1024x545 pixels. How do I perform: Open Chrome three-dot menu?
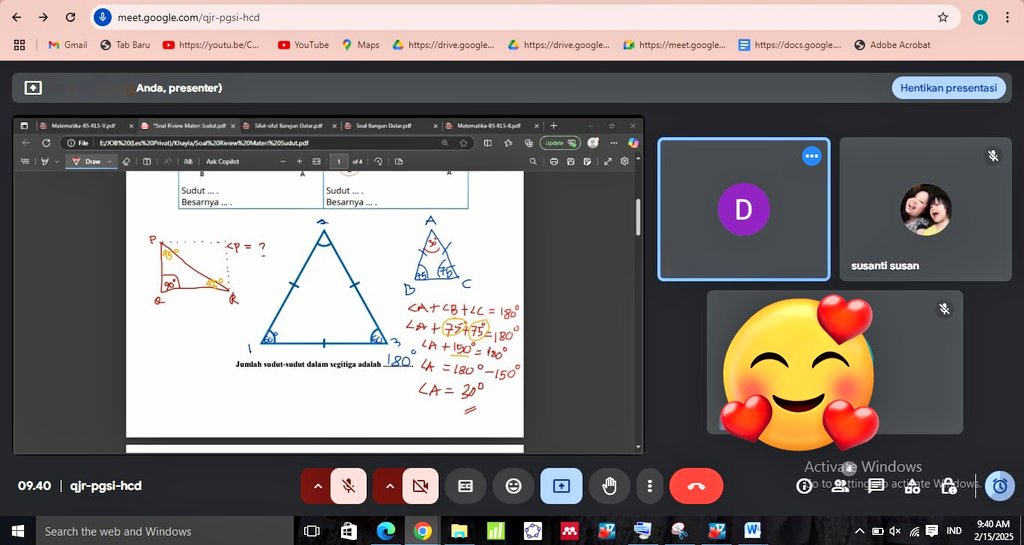click(1008, 18)
